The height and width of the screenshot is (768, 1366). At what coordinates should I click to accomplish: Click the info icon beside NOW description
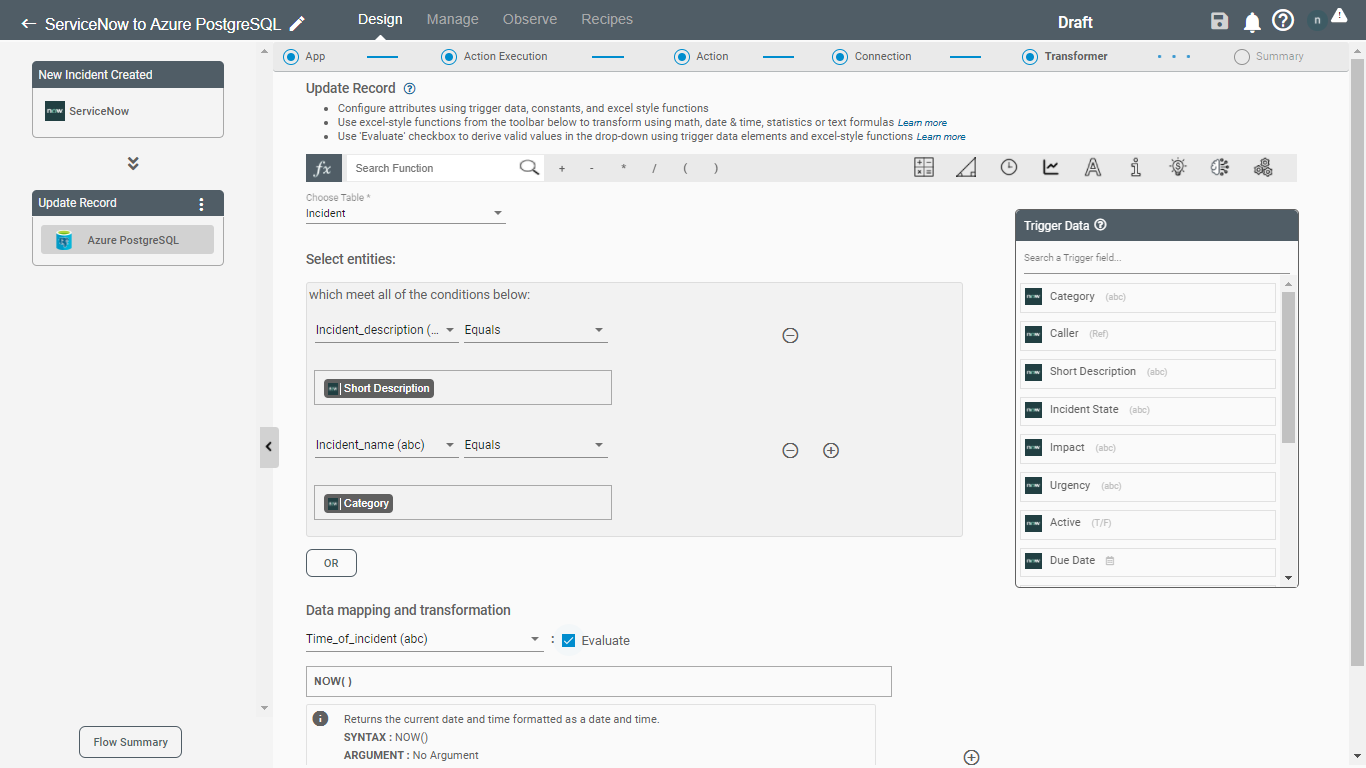point(320,719)
